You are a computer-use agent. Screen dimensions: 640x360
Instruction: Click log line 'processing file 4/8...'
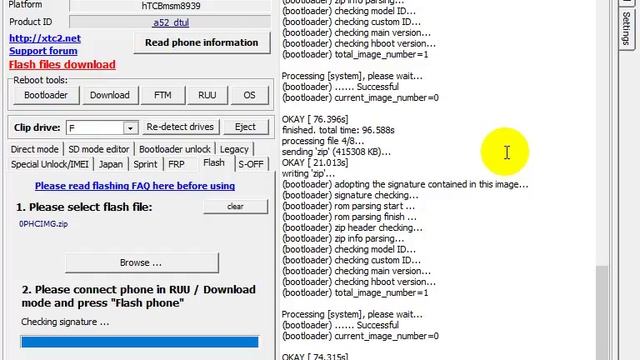coord(323,141)
